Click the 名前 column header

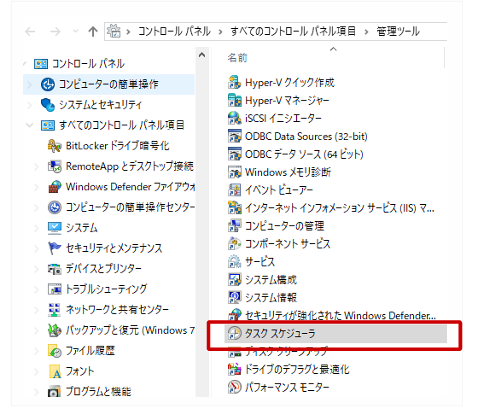pyautogui.click(x=237, y=58)
